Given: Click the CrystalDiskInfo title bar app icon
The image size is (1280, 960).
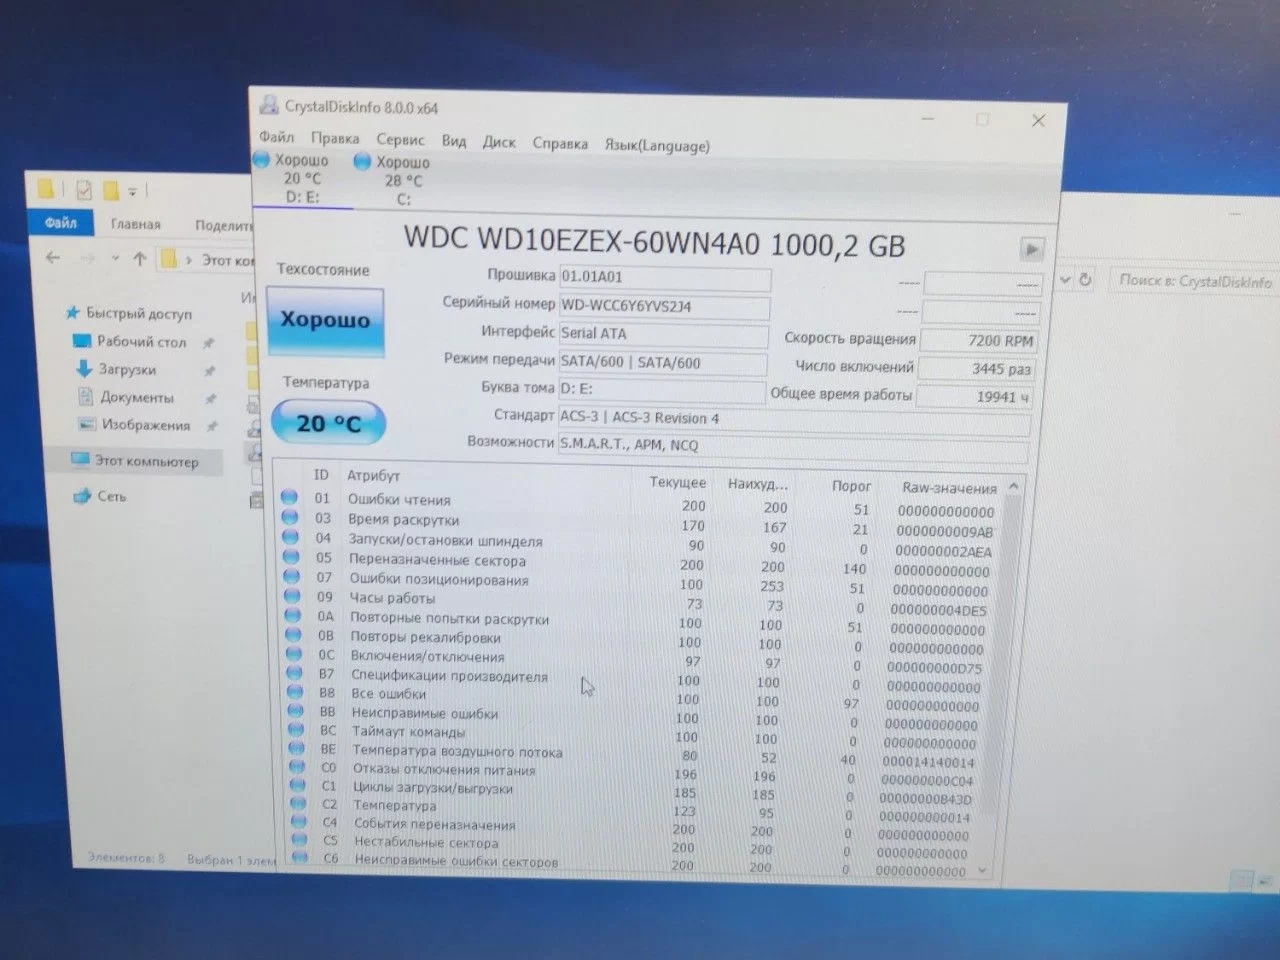Looking at the screenshot, I should [269, 105].
